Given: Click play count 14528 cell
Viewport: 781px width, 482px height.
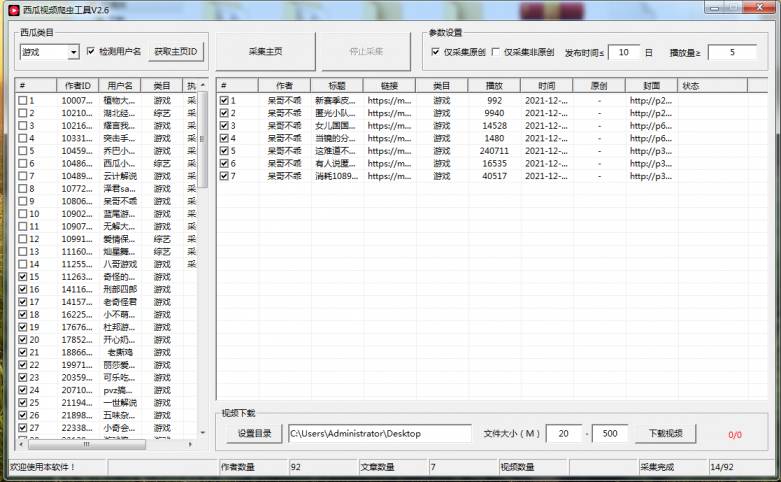Looking at the screenshot, I should click(494, 125).
